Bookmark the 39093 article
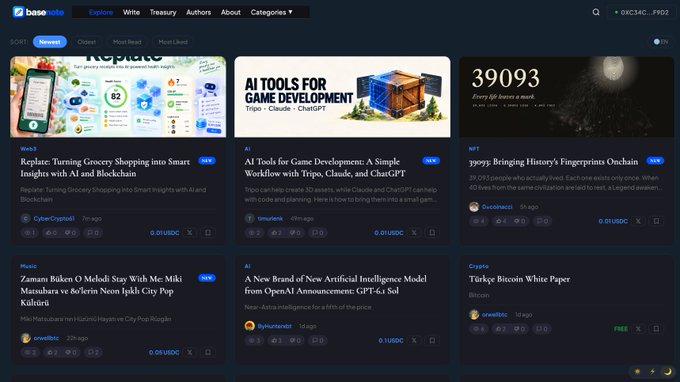Viewport: 680px width, 382px height. 656,221
